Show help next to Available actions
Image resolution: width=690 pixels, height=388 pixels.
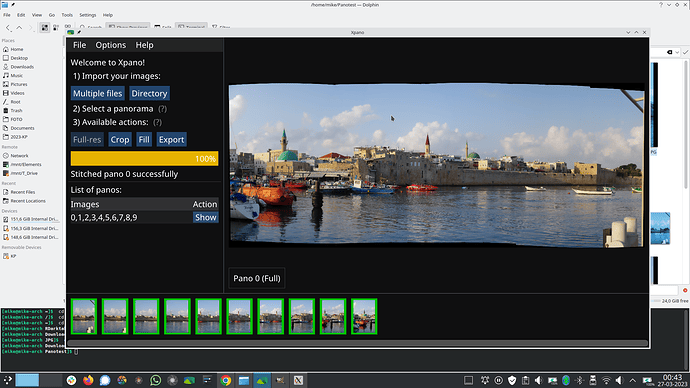coord(158,122)
